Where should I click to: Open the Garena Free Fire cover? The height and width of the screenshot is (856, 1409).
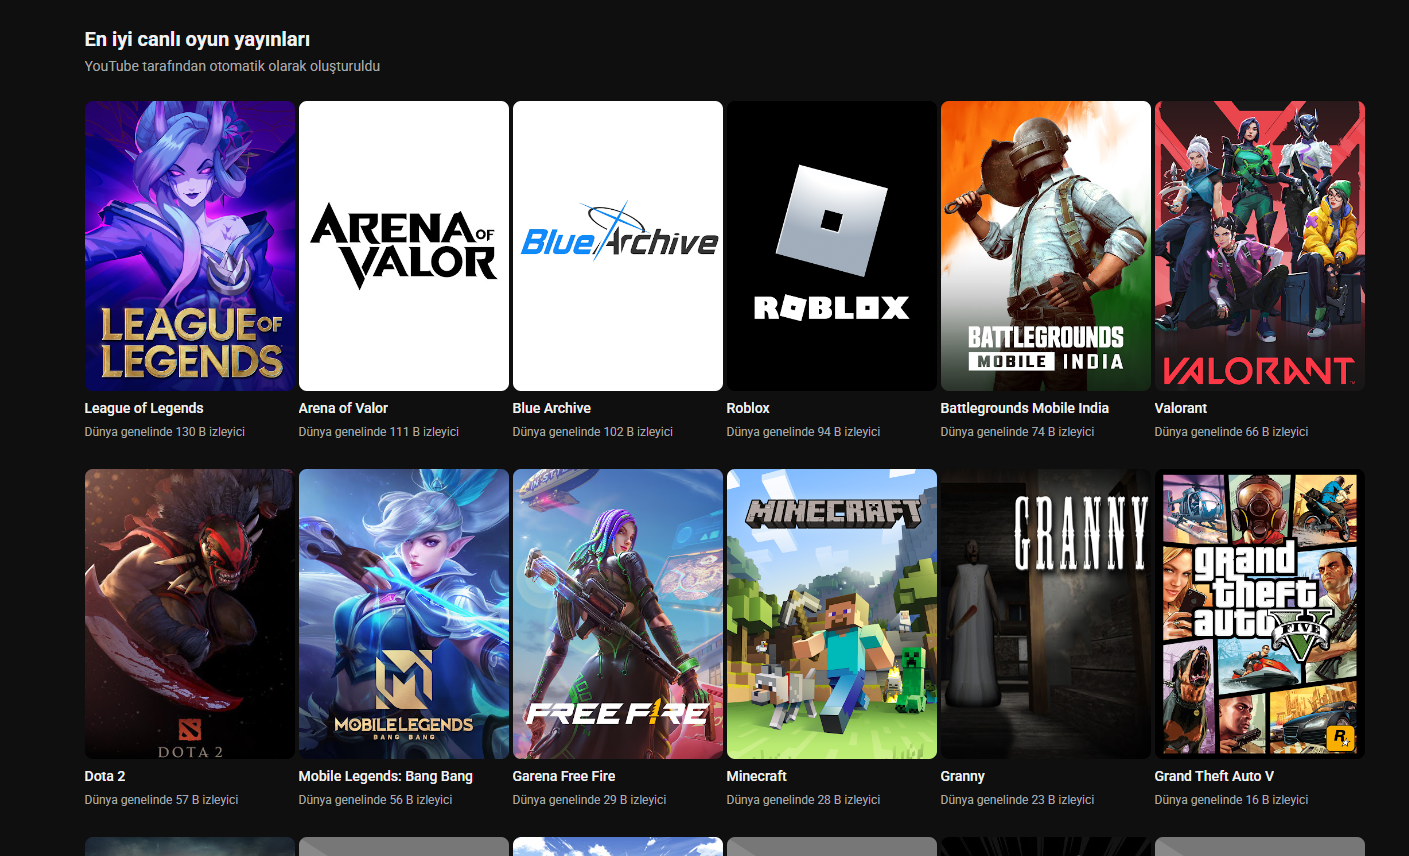[618, 614]
